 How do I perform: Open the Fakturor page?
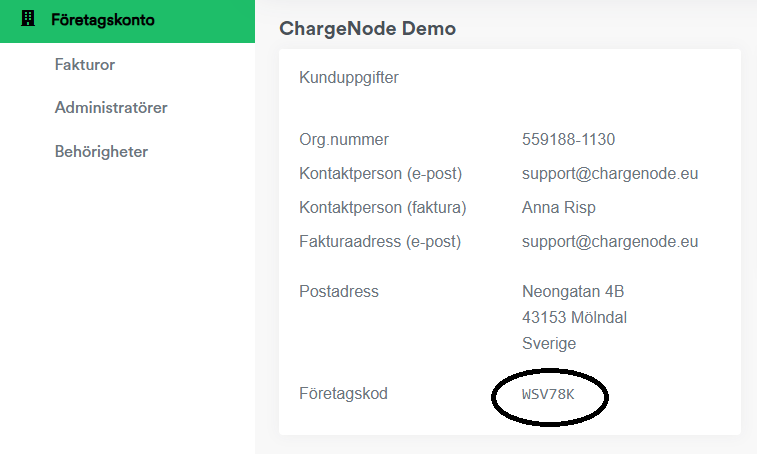(85, 65)
